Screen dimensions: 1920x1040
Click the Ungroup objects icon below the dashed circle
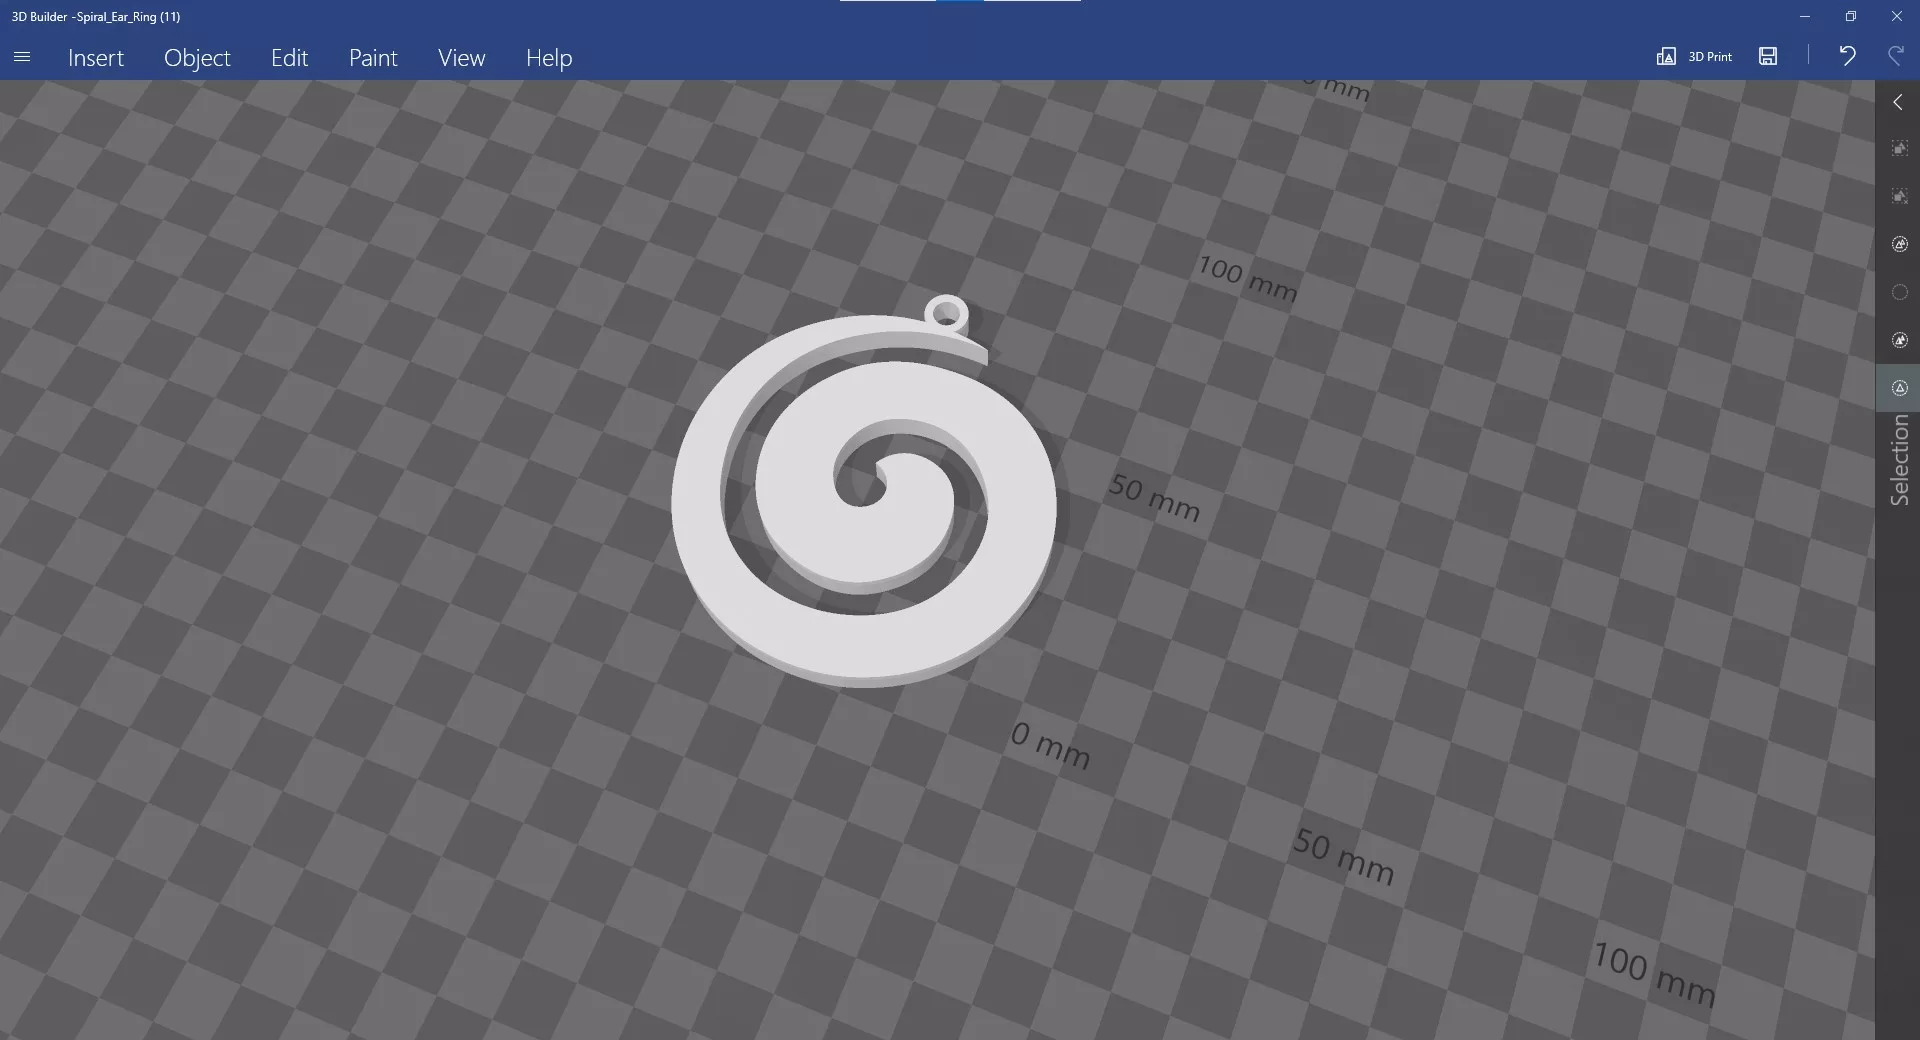coord(1899,340)
